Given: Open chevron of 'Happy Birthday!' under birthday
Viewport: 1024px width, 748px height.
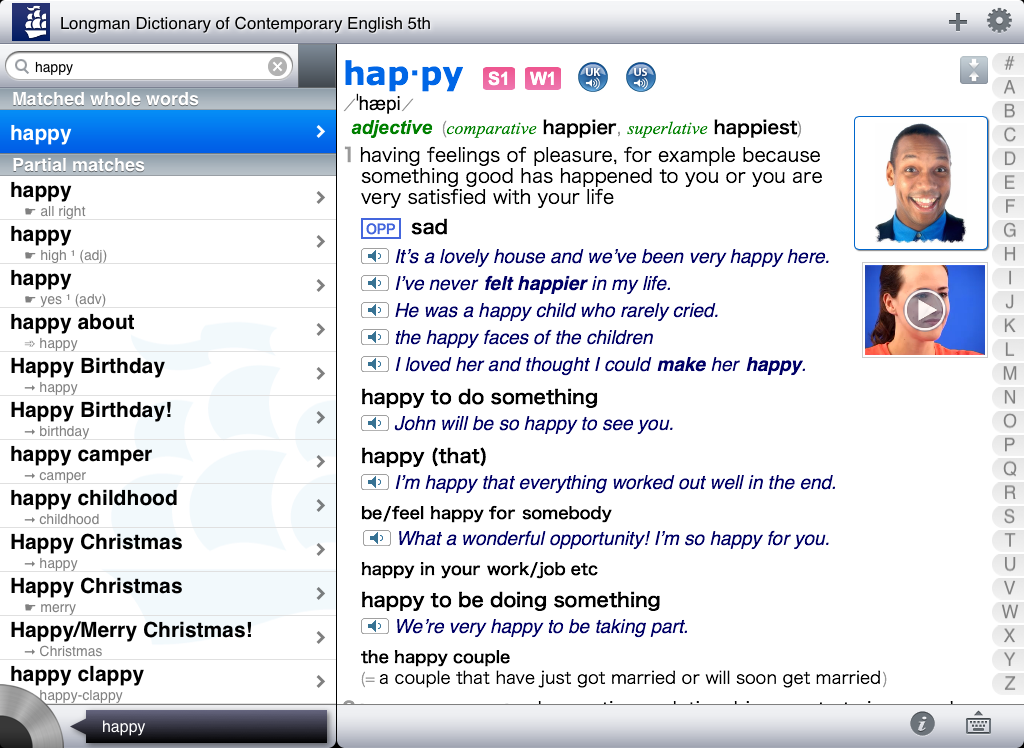Looking at the screenshot, I should 321,417.
